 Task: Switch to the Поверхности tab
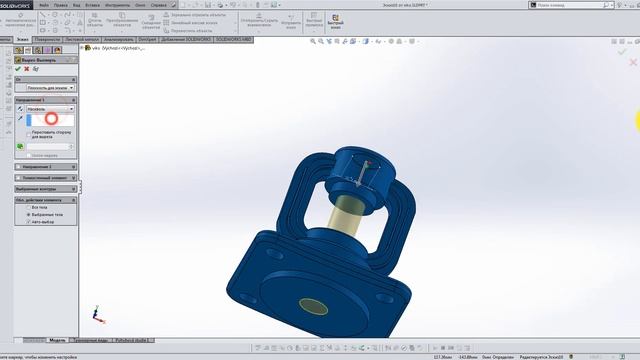(x=47, y=40)
